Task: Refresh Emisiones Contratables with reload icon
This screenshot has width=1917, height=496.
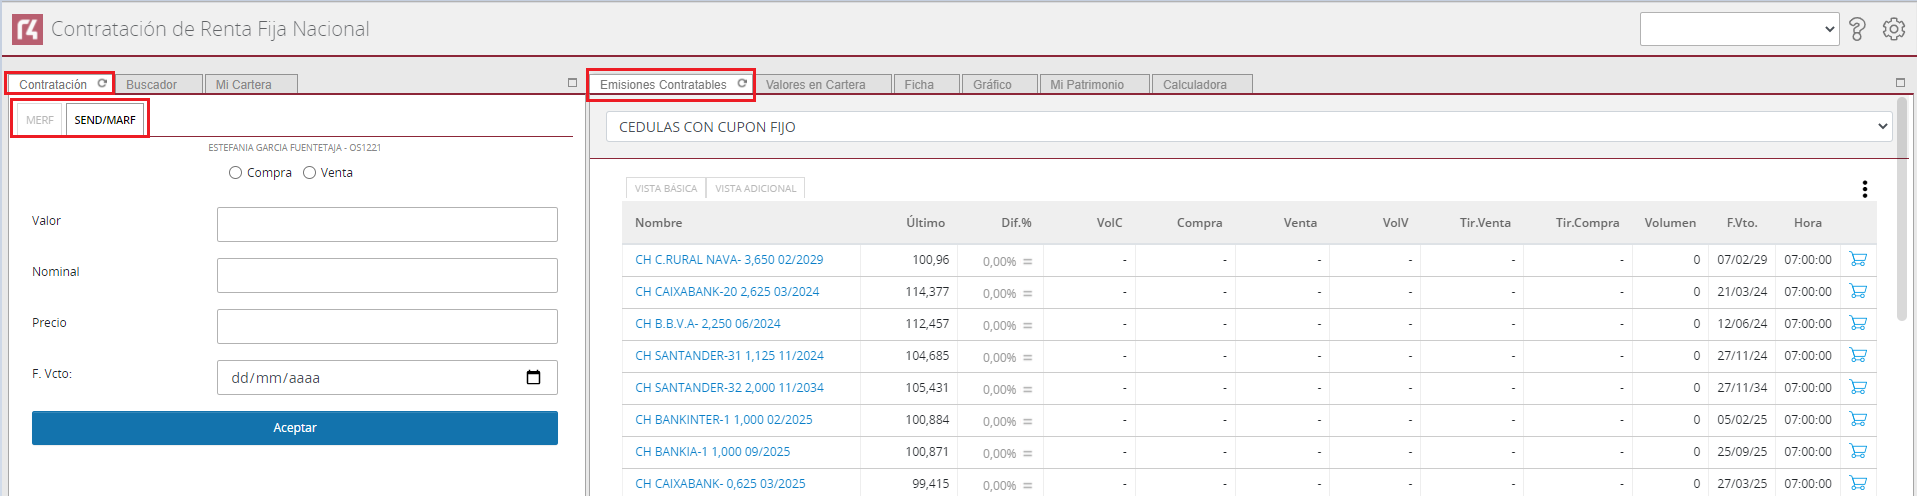Action: tap(742, 84)
